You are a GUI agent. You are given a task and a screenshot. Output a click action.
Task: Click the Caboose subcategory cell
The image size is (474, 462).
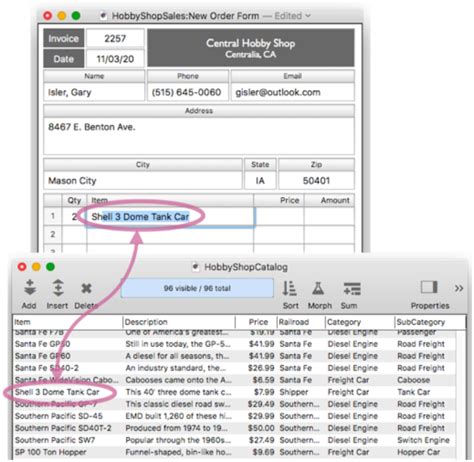point(414,380)
